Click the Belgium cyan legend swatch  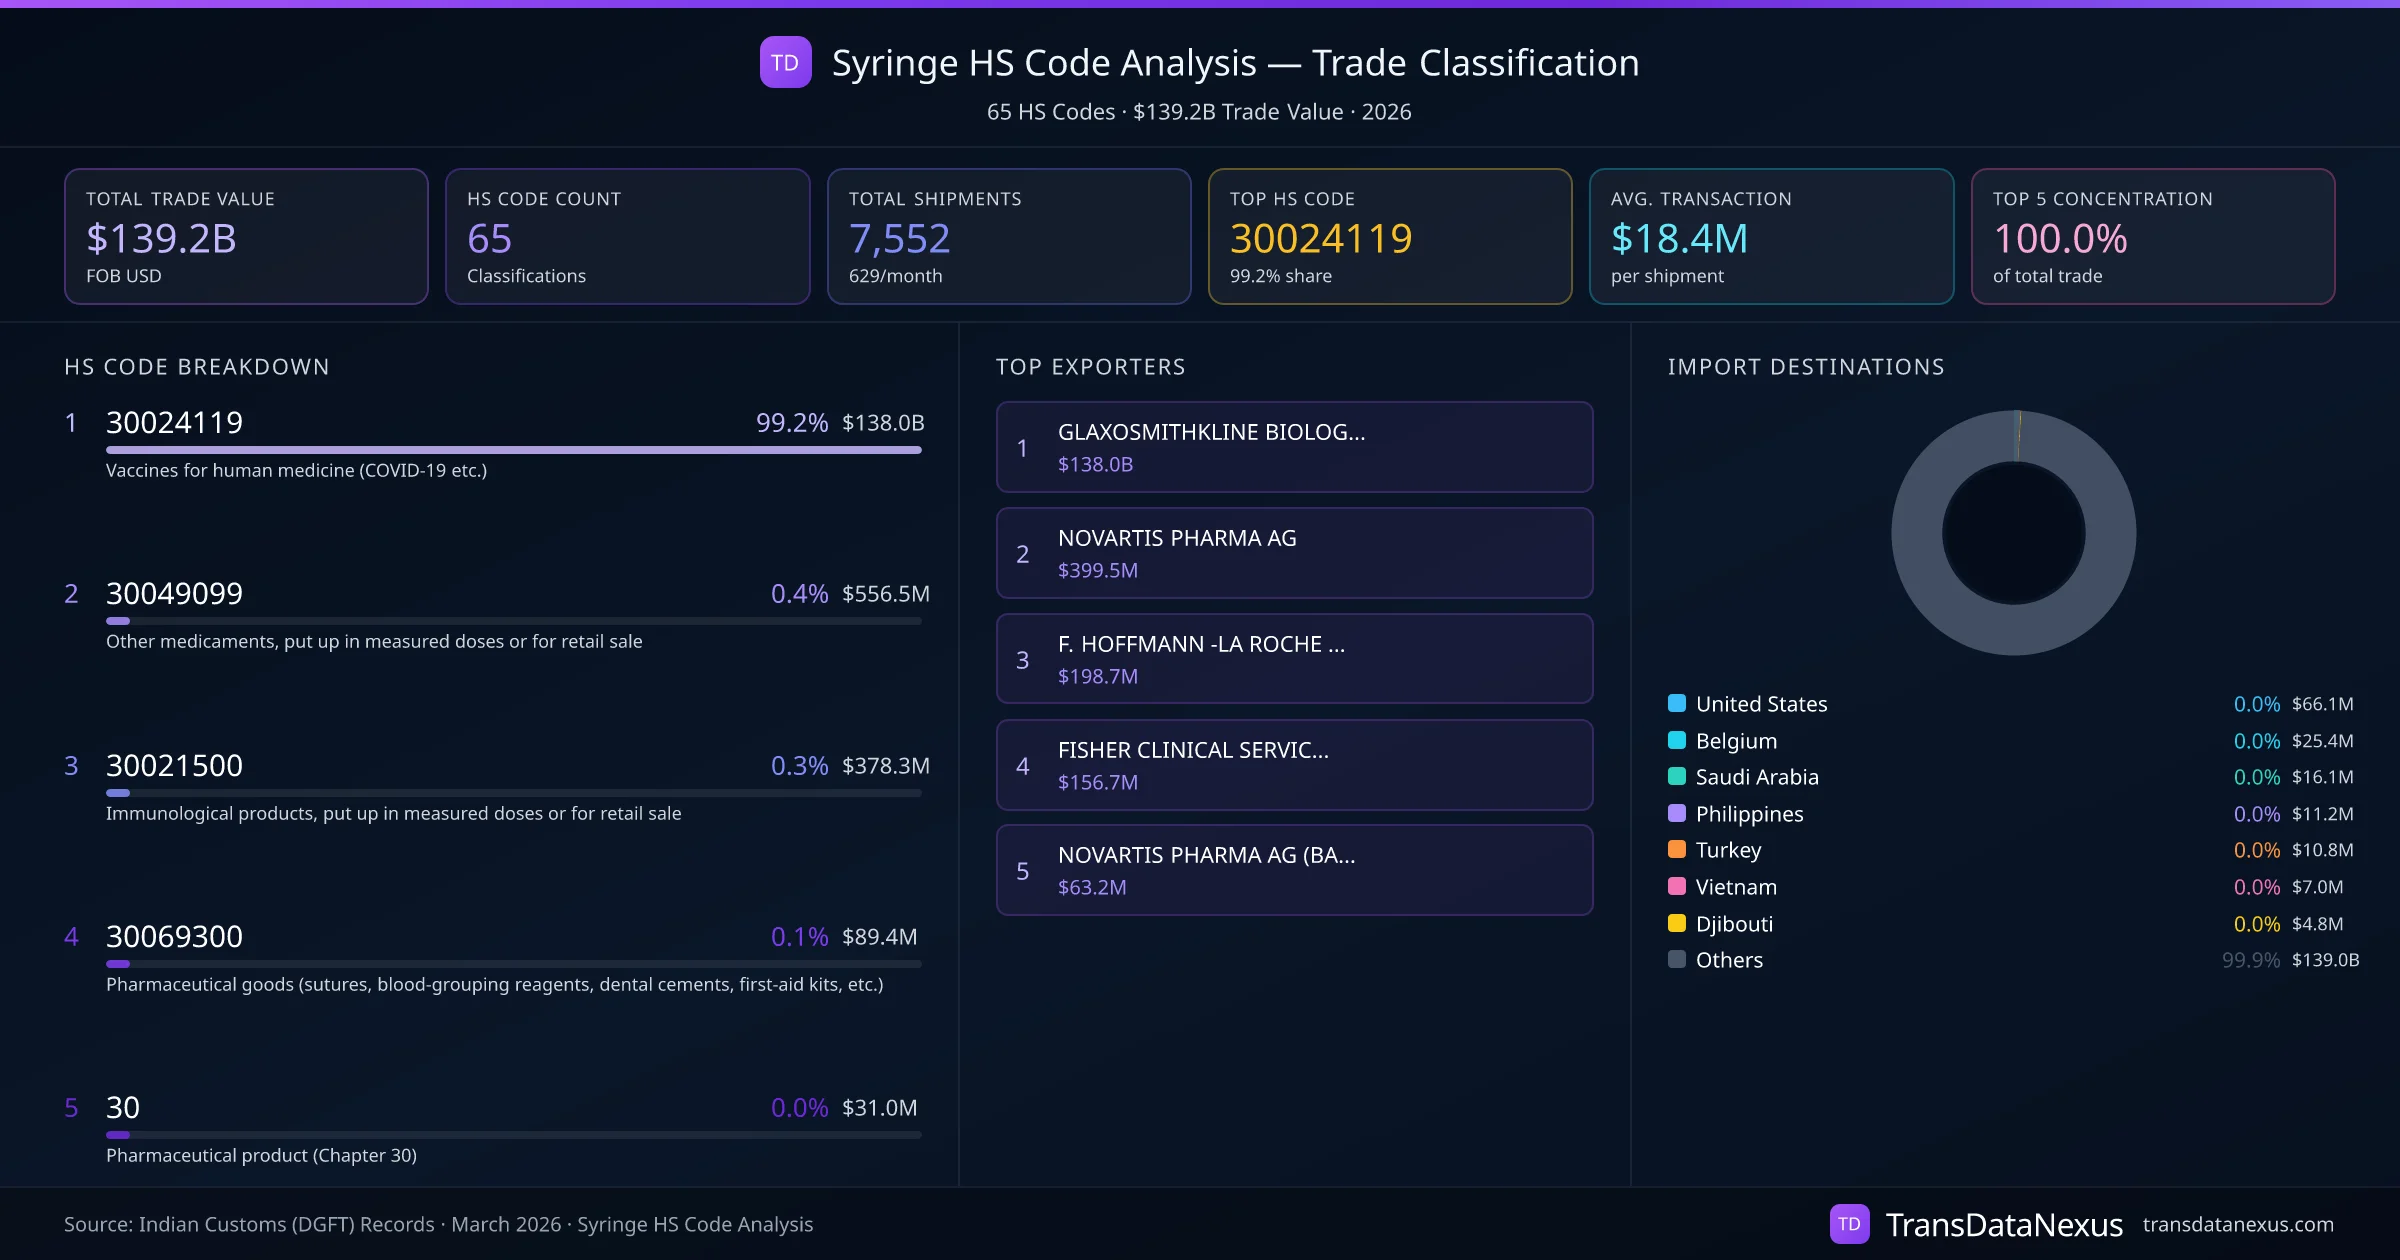[x=1677, y=740]
